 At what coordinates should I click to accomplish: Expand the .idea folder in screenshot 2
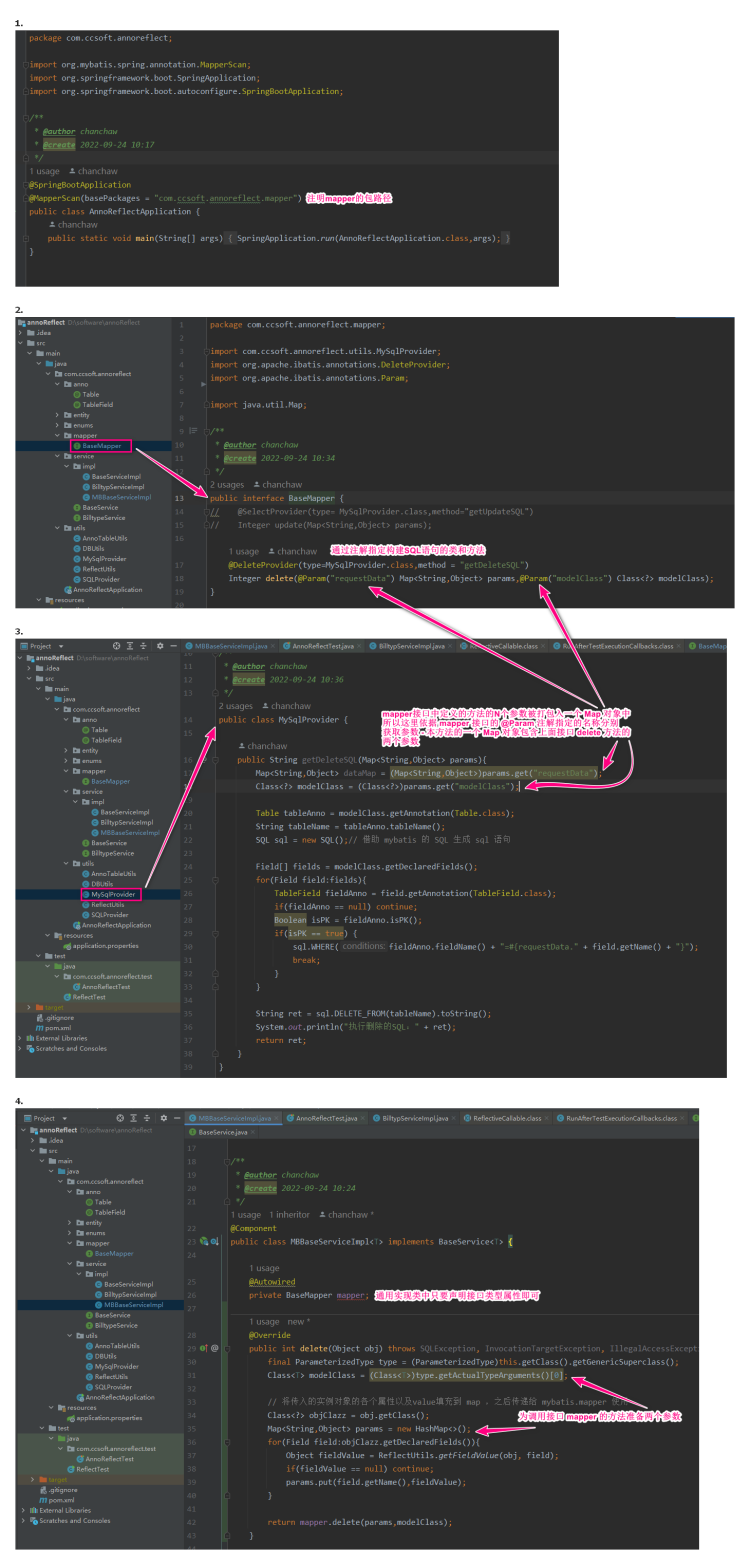[x=20, y=333]
